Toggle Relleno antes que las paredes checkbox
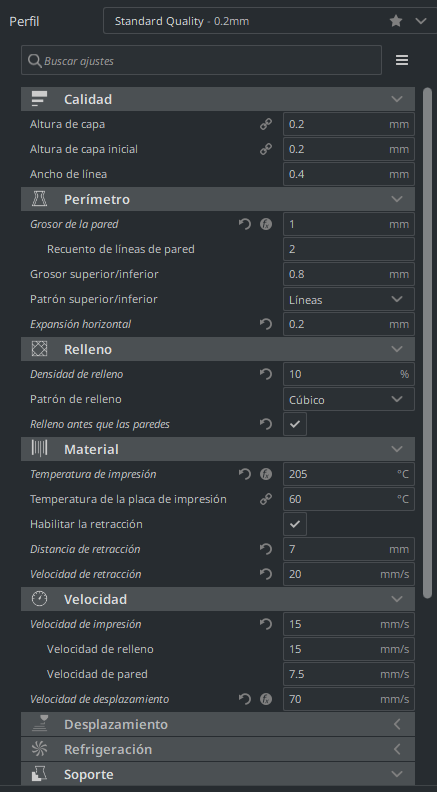Viewport: 437px width, 792px height. tap(295, 424)
